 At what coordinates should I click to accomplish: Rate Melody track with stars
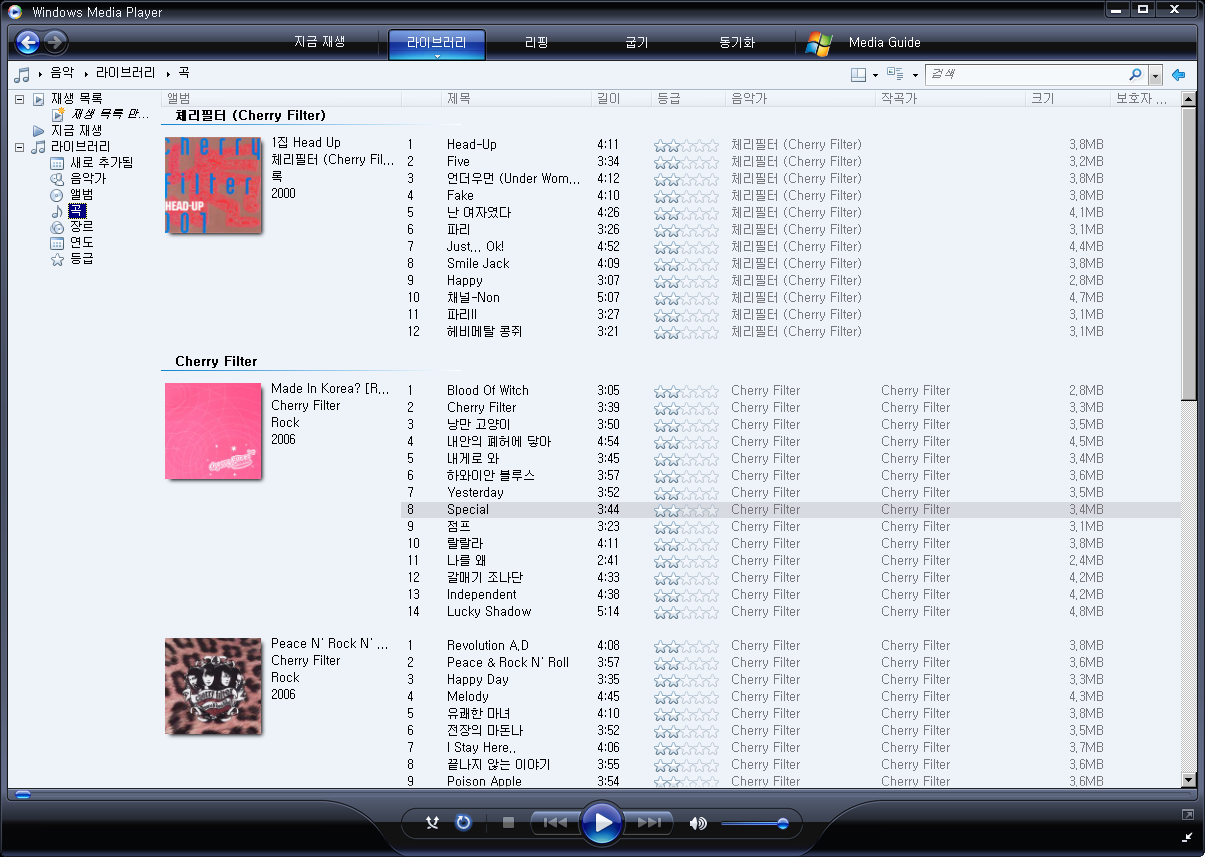tap(686, 697)
